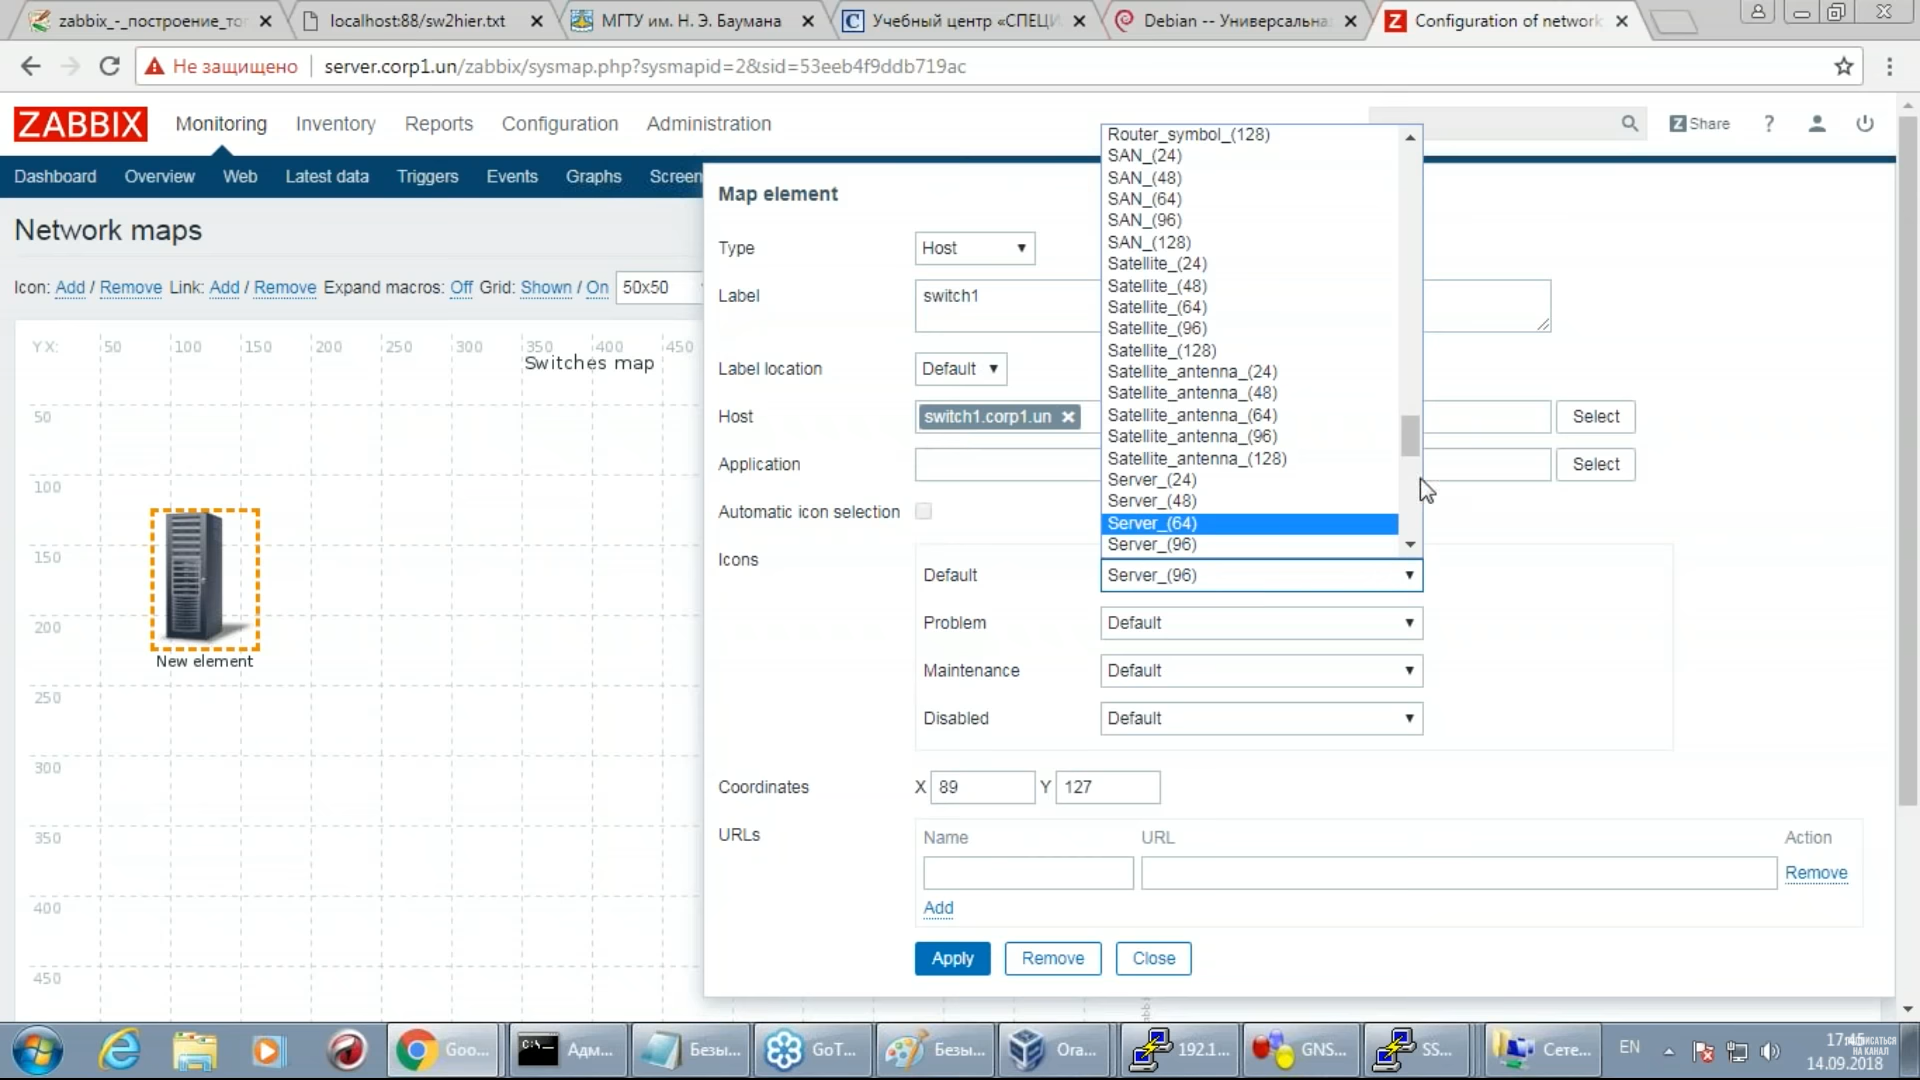
Task: Open Chrome from the Windows taskbar
Action: [x=416, y=1049]
